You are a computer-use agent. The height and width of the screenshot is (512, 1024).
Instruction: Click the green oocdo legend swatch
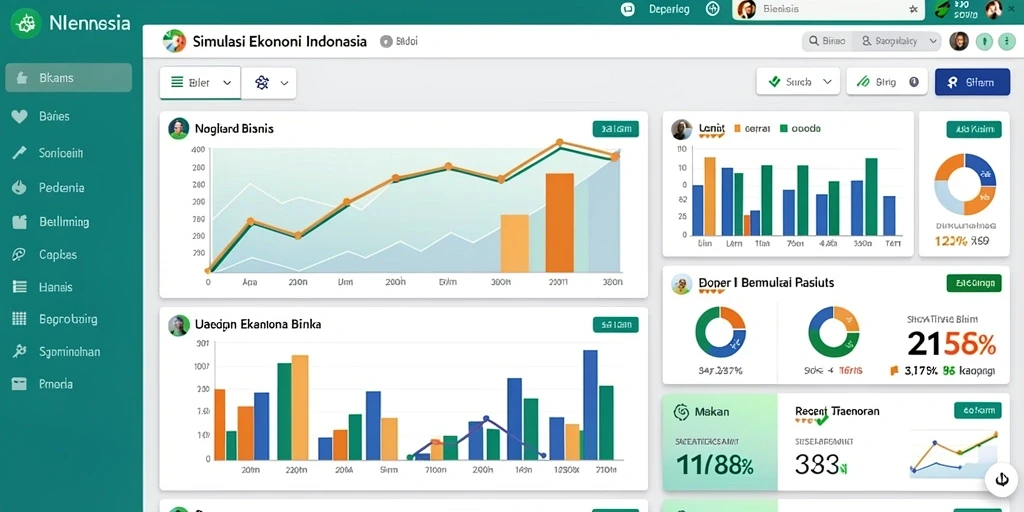[x=784, y=129]
